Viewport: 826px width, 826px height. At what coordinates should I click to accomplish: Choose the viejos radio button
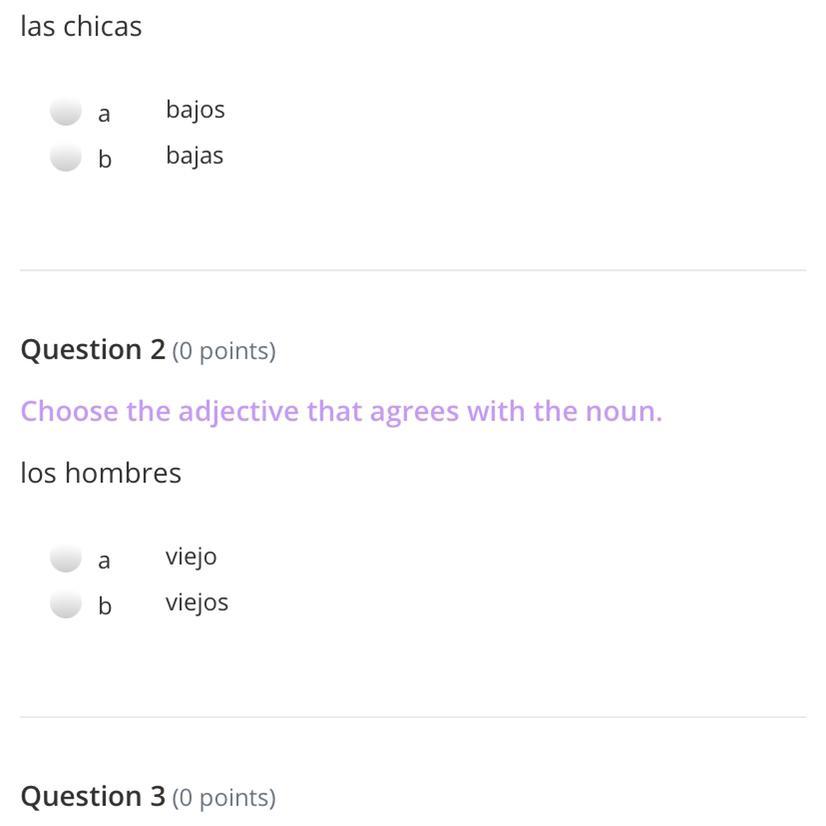tap(66, 604)
